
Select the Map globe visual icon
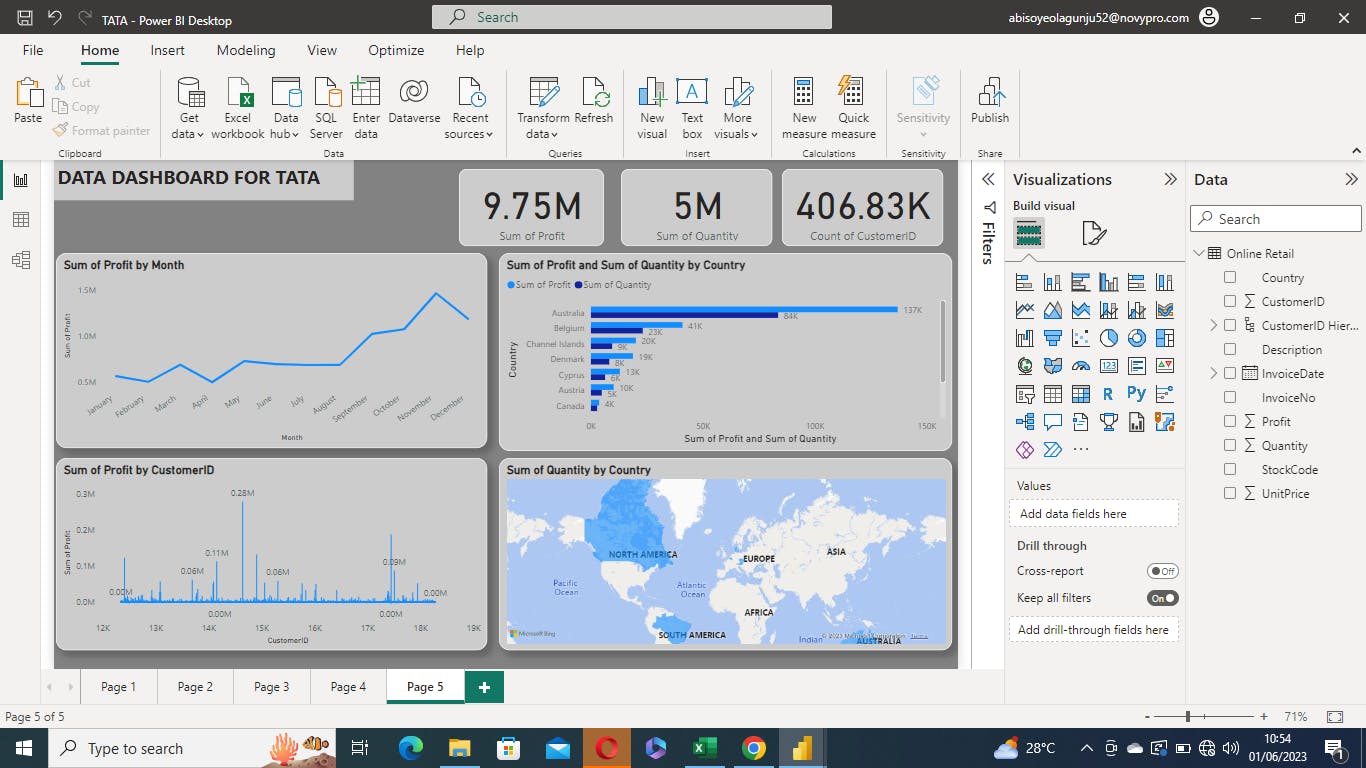[x=1024, y=366]
